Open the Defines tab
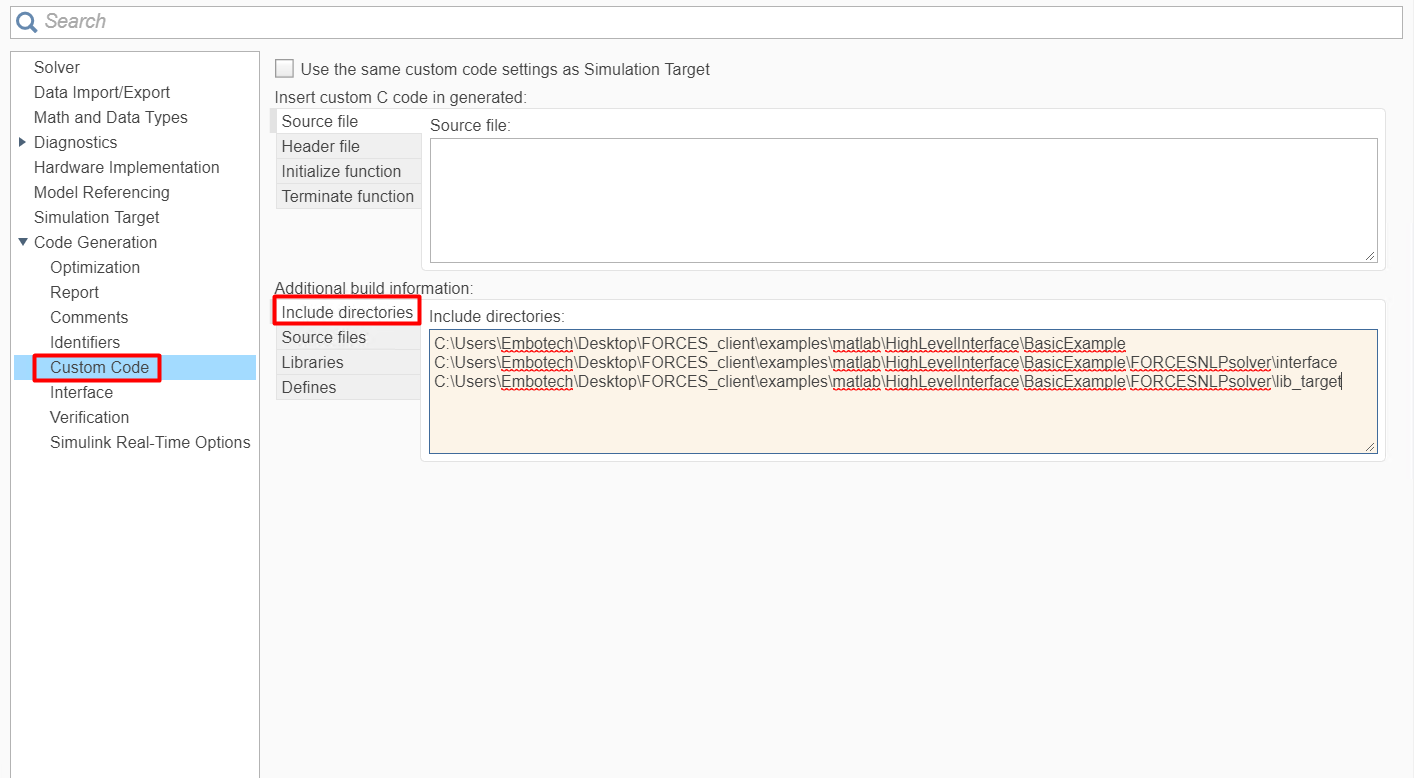 tap(308, 387)
